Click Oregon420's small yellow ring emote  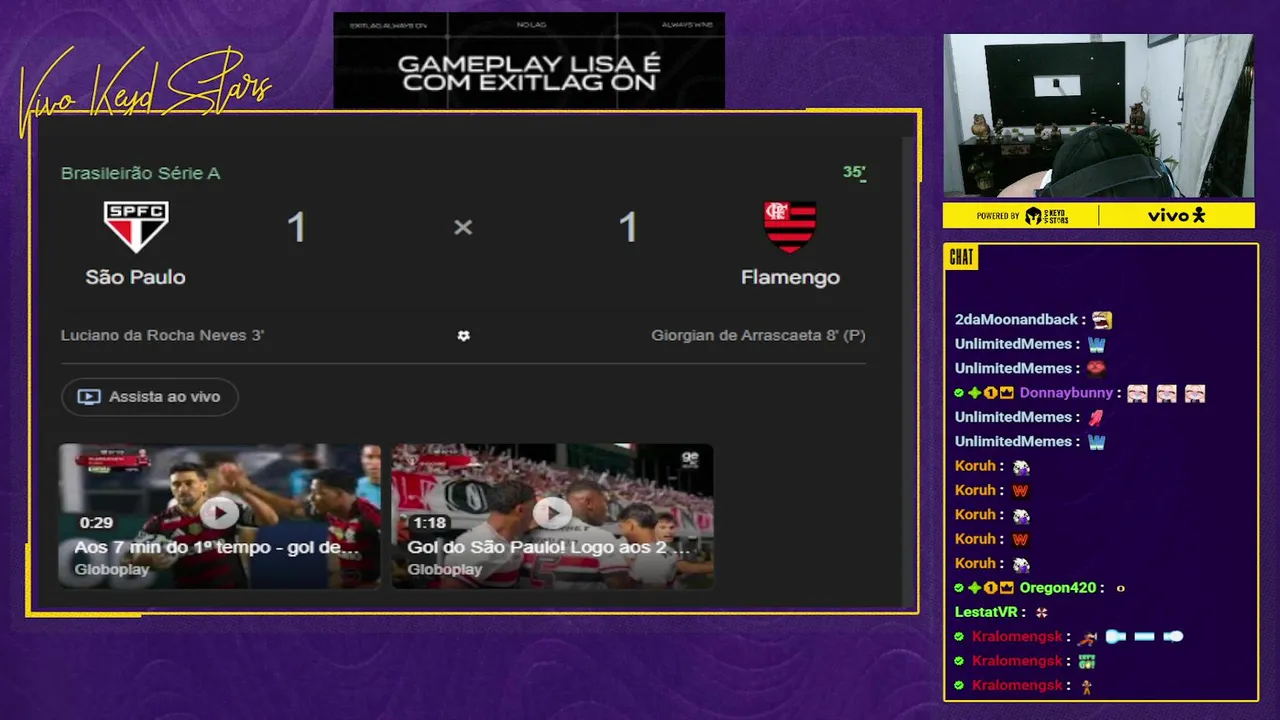pos(1120,588)
